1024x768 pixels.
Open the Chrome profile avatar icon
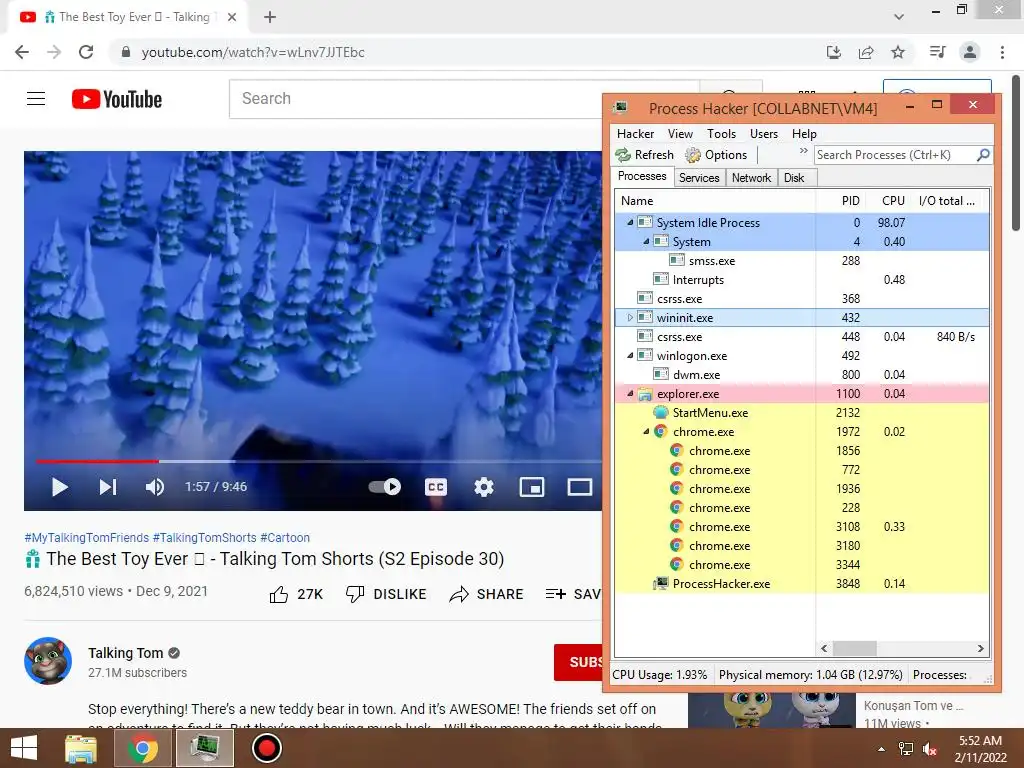point(970,52)
